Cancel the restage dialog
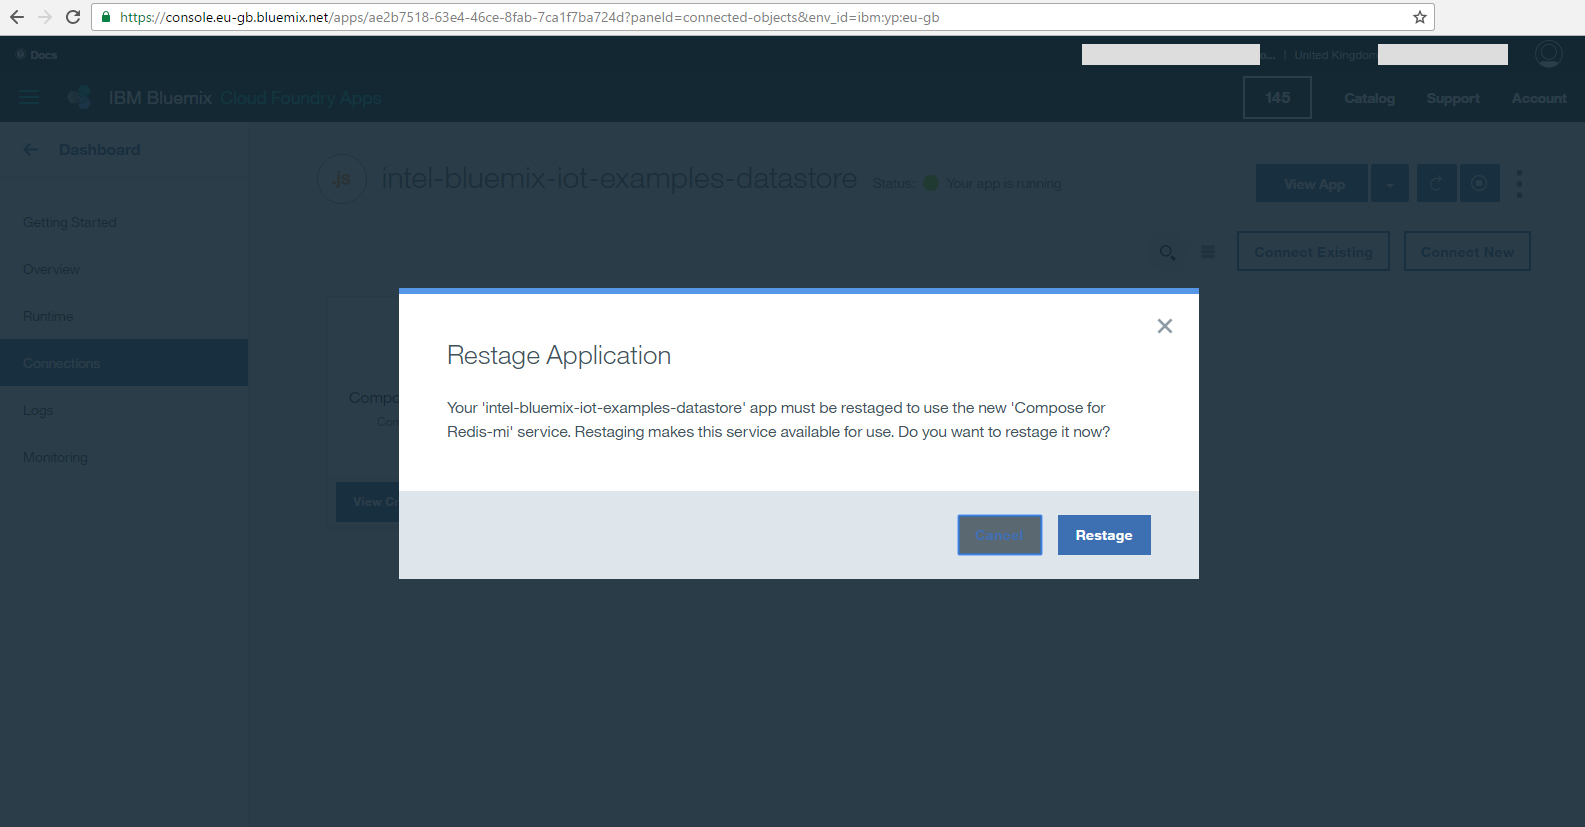1585x827 pixels. [x=999, y=535]
